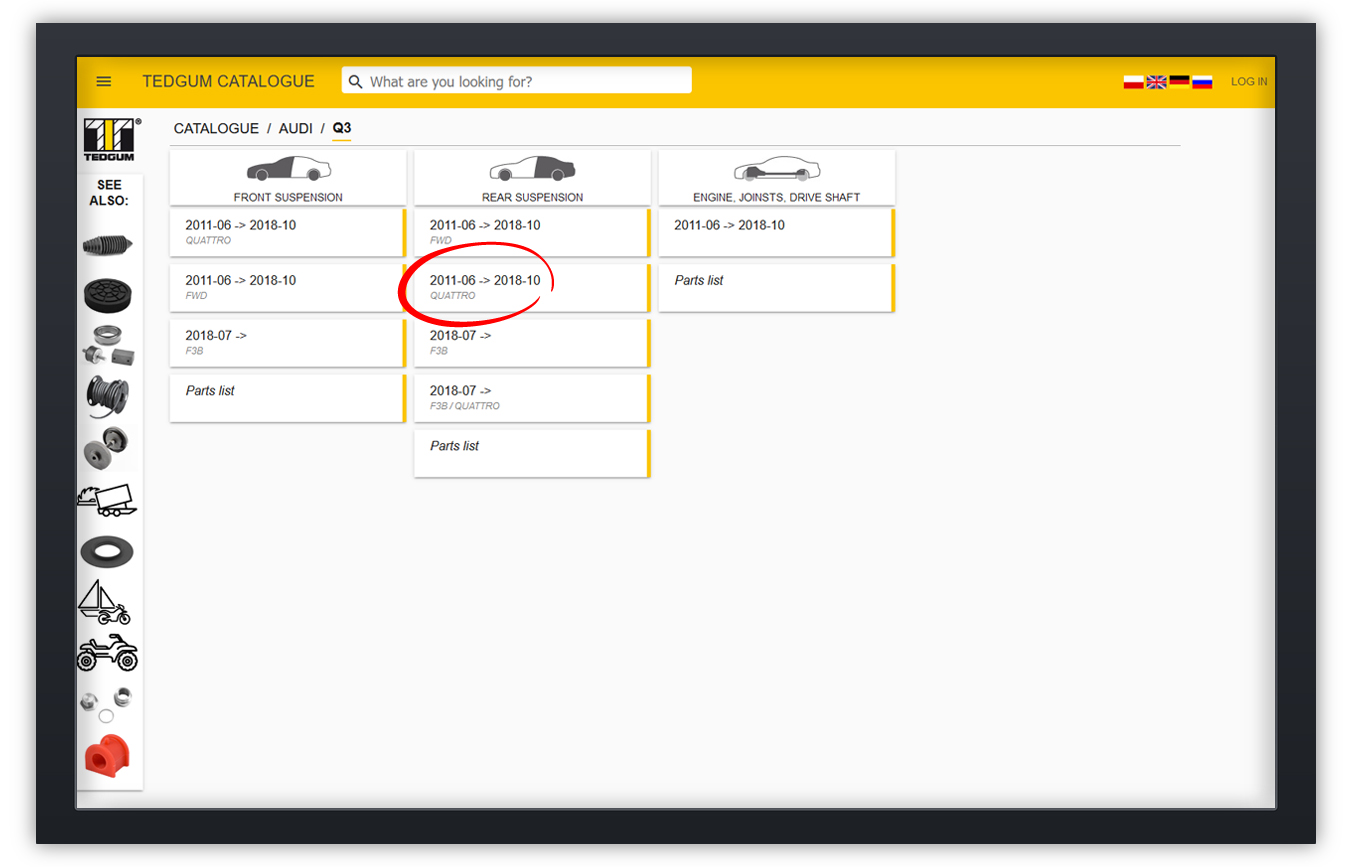
Task: Switch language to Polish flag
Action: pos(1133,82)
